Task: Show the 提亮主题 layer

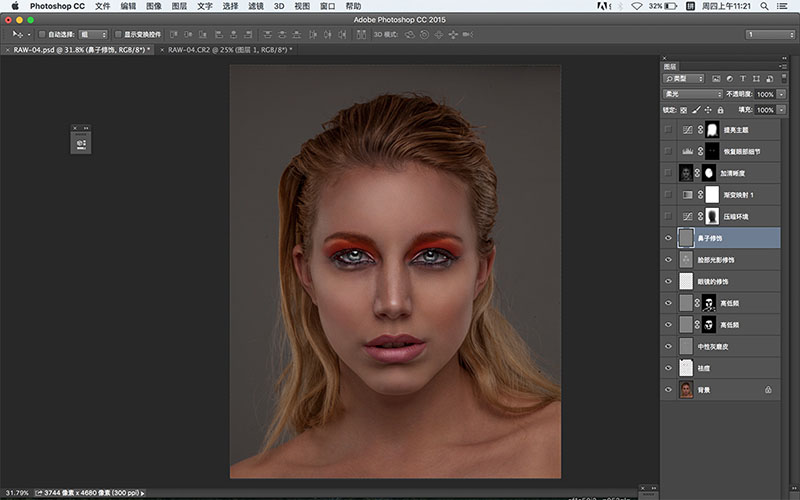Action: [668, 130]
